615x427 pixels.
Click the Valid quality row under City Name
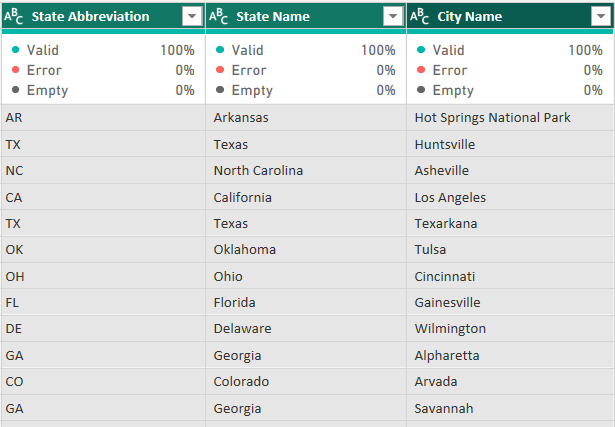coord(509,50)
